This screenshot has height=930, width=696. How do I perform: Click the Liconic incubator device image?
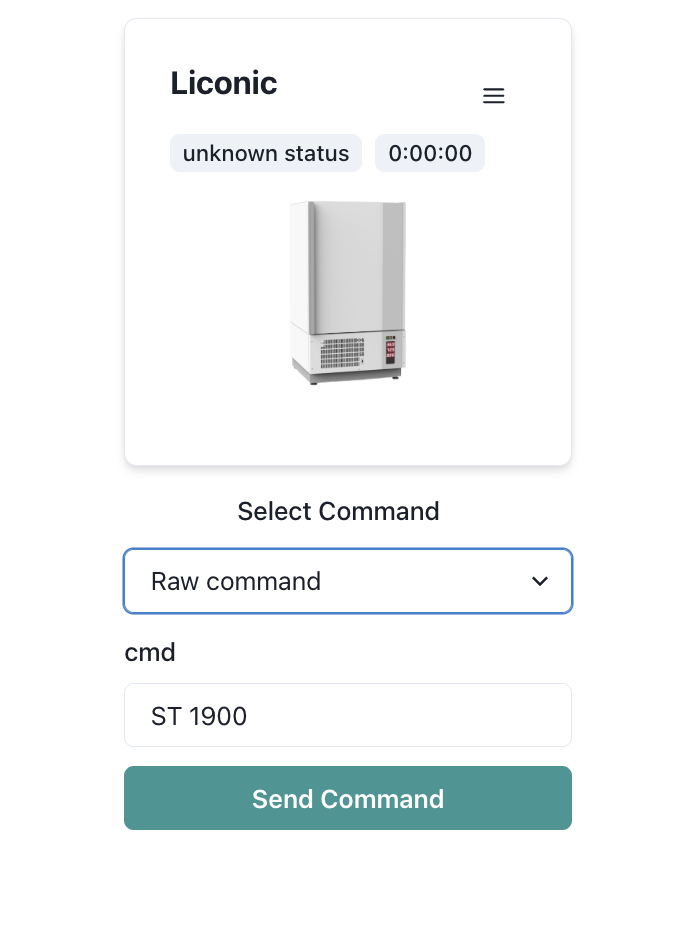click(x=347, y=292)
